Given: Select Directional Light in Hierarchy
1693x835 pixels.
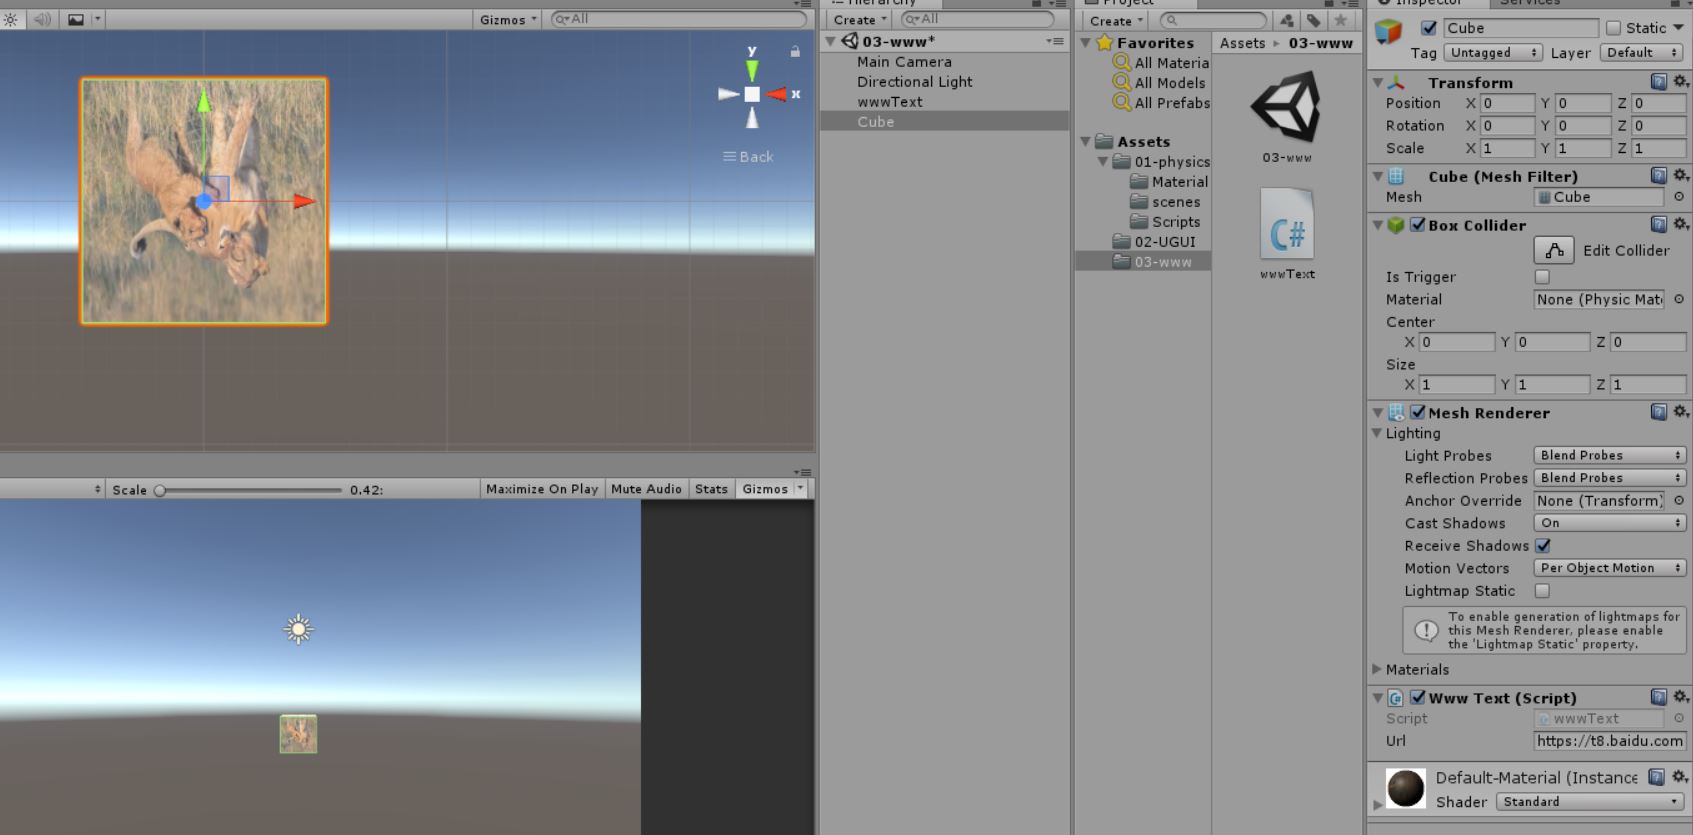Looking at the screenshot, I should 914,82.
